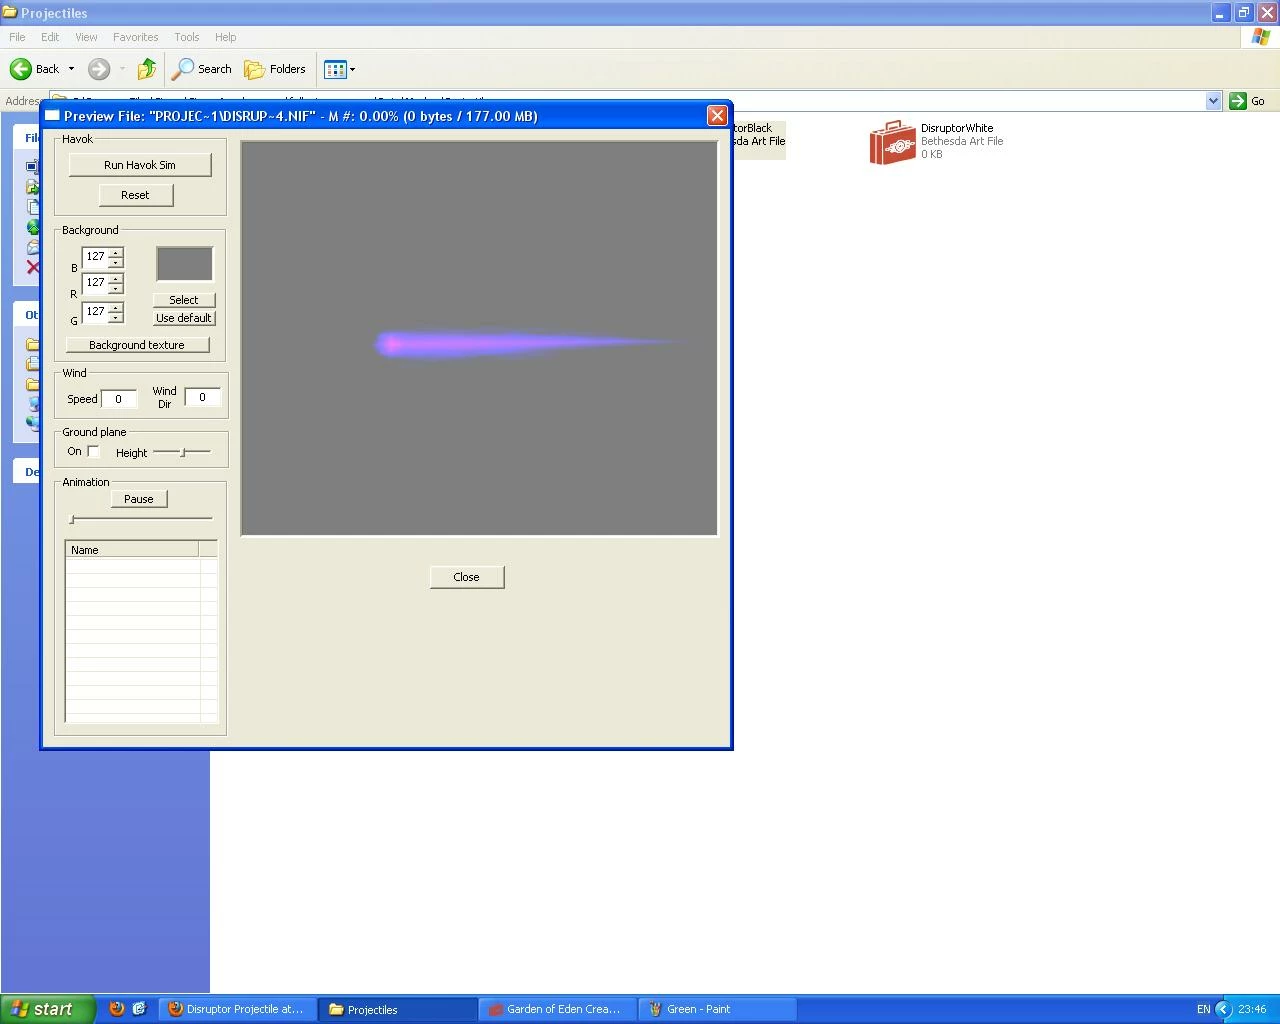Open the Favorites menu
This screenshot has width=1280, height=1024.
(x=136, y=37)
